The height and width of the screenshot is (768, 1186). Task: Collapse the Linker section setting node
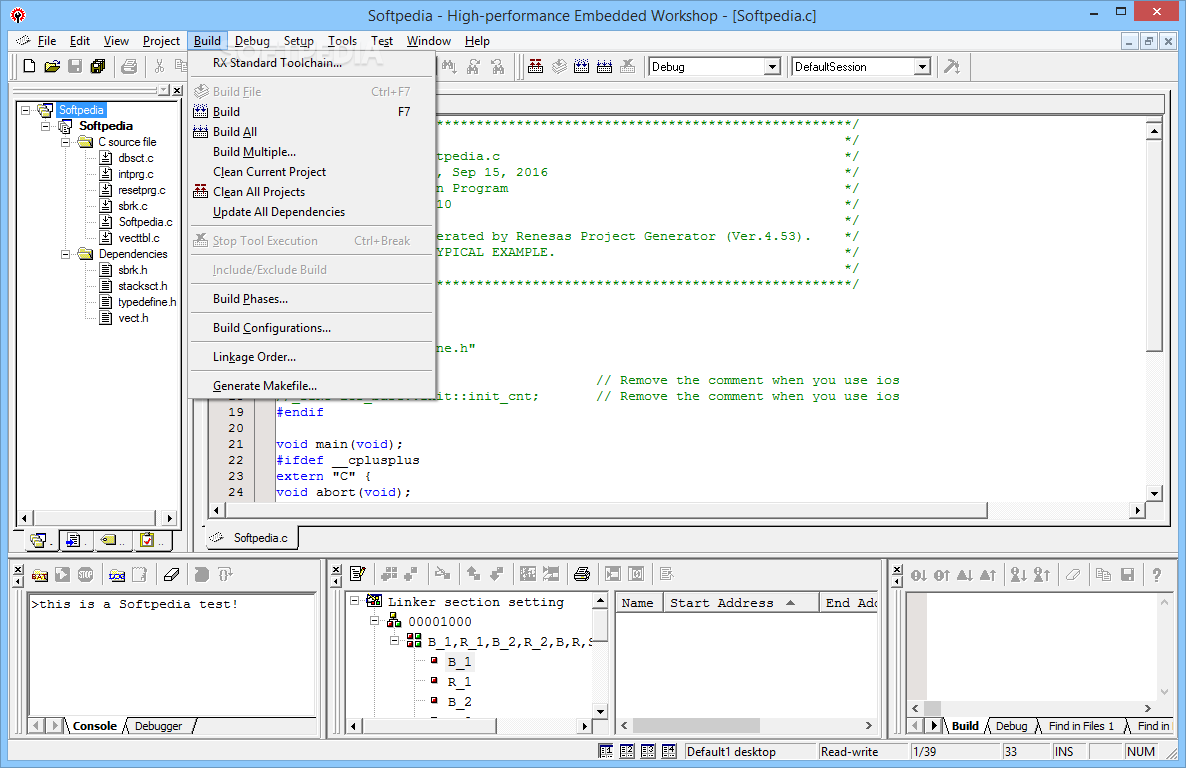click(x=354, y=601)
